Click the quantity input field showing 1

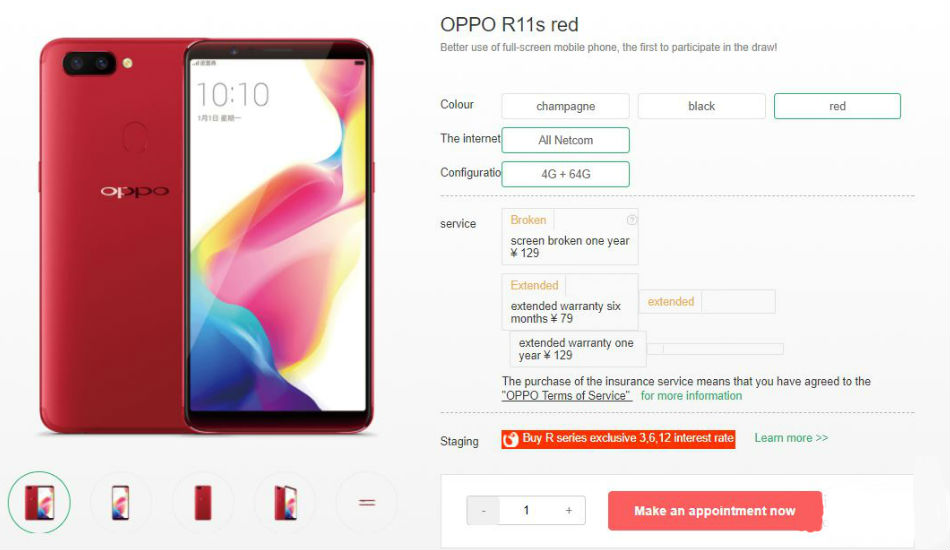[x=526, y=511]
